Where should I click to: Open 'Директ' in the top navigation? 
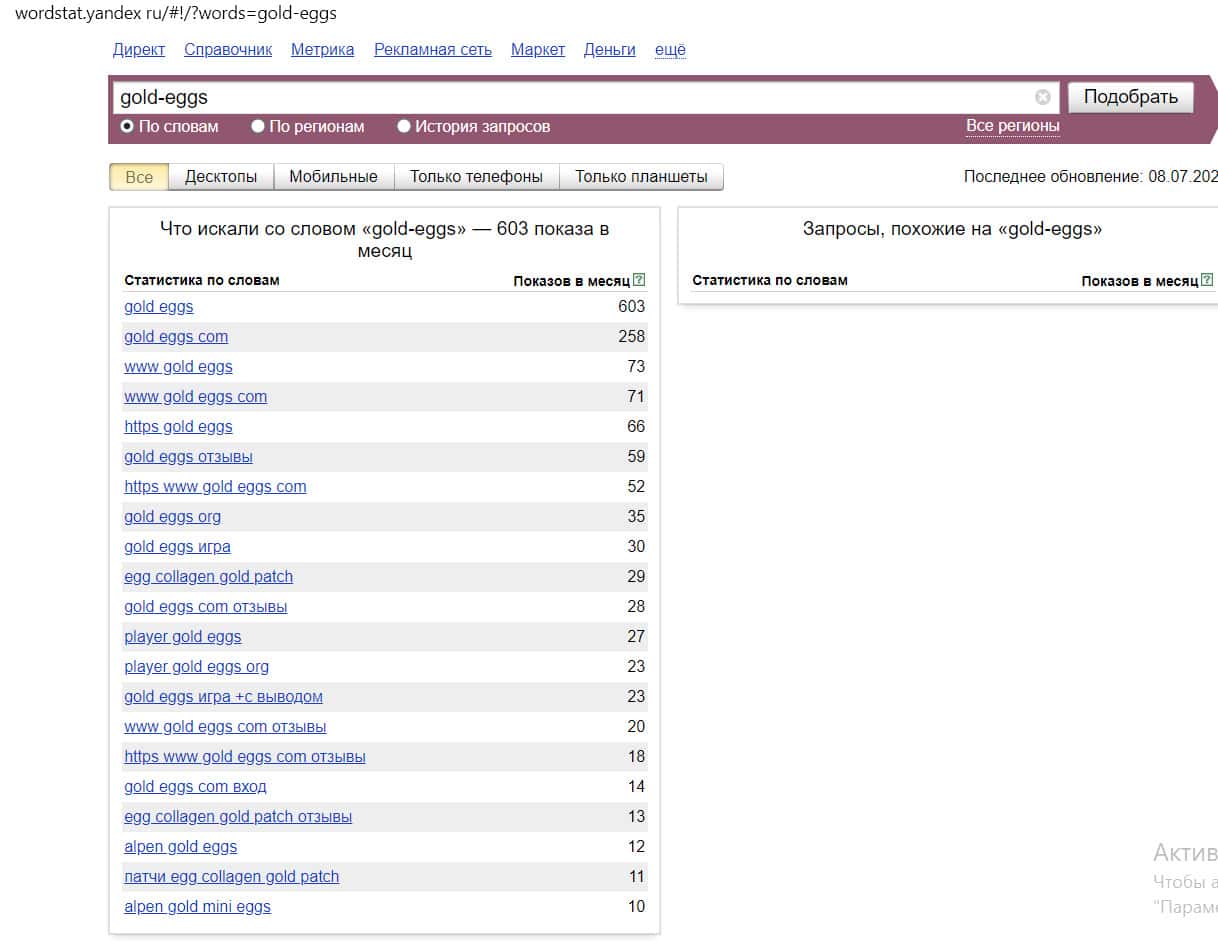click(x=139, y=50)
